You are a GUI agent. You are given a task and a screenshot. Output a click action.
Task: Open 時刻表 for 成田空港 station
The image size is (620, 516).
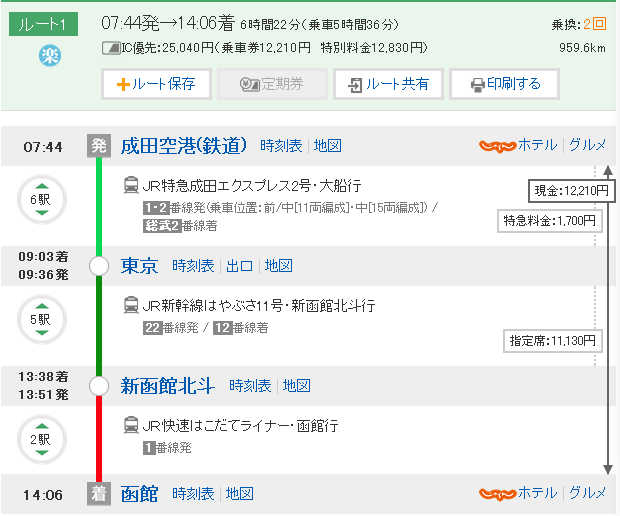pyautogui.click(x=281, y=146)
